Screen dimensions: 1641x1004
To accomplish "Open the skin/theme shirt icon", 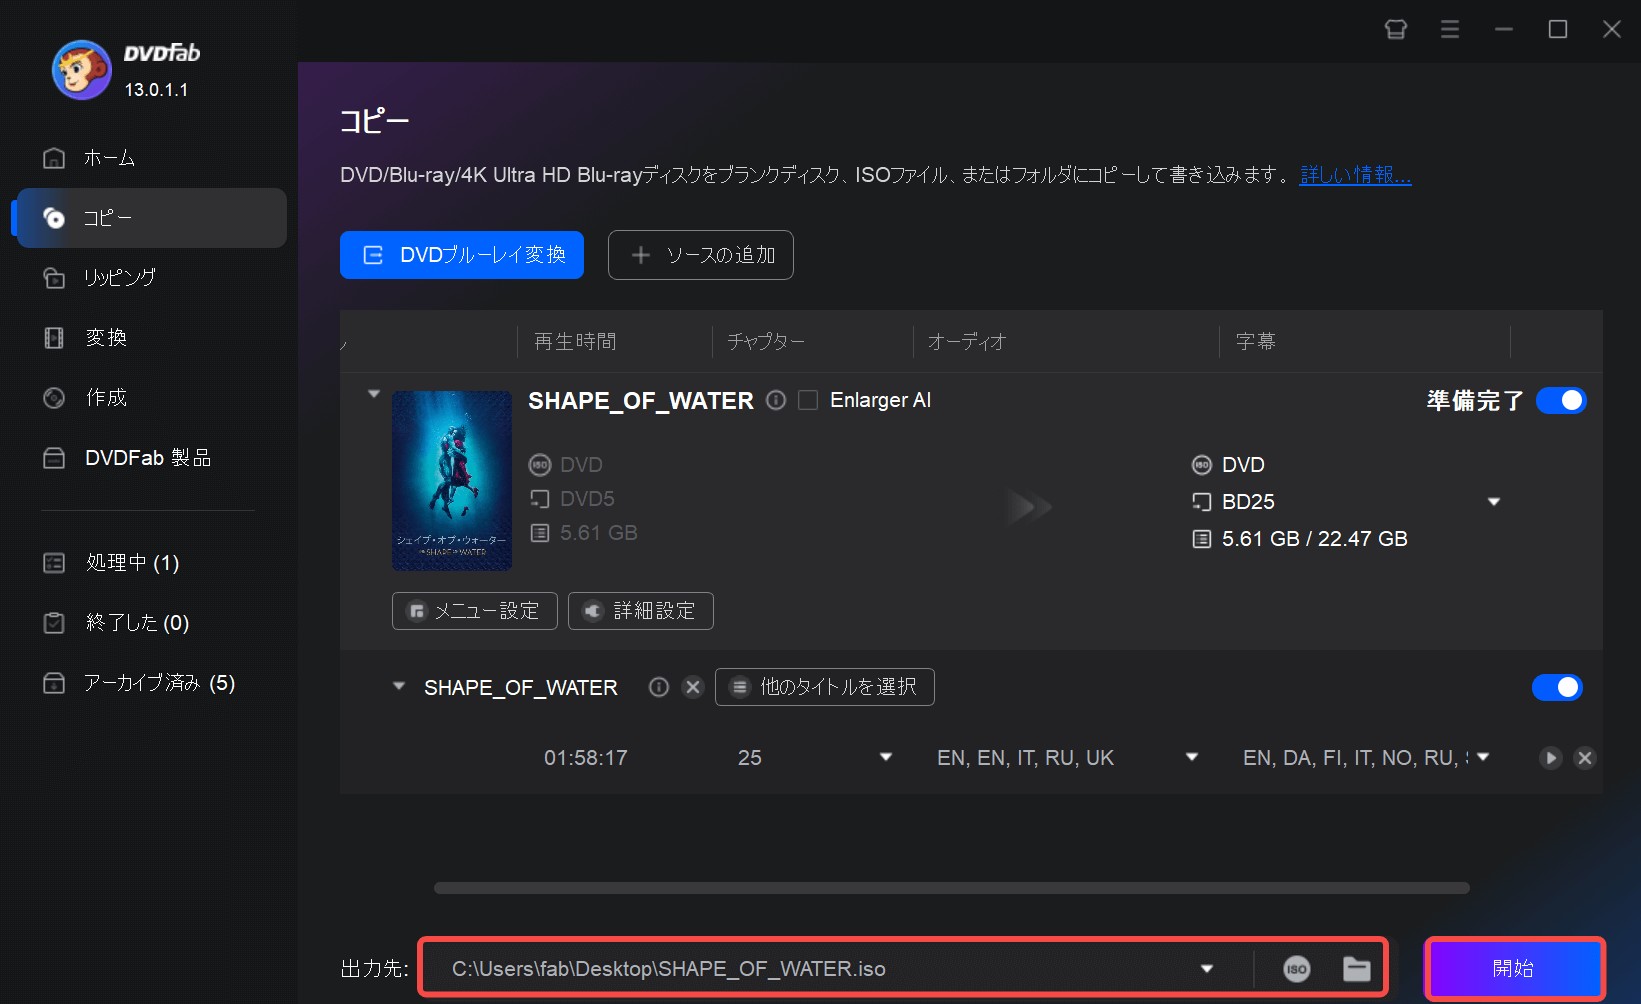I will click(1396, 29).
